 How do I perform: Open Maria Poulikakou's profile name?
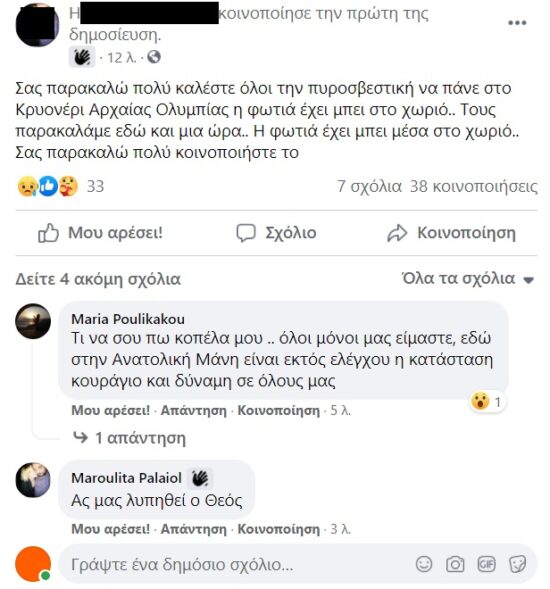128,319
